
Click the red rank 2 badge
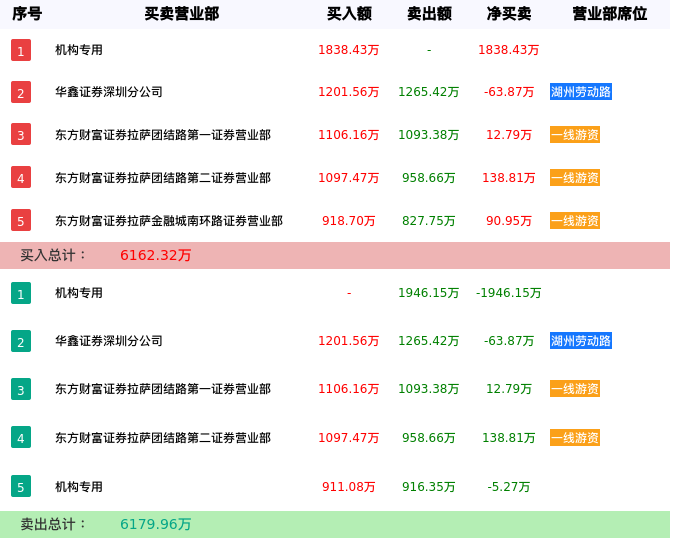[21, 92]
